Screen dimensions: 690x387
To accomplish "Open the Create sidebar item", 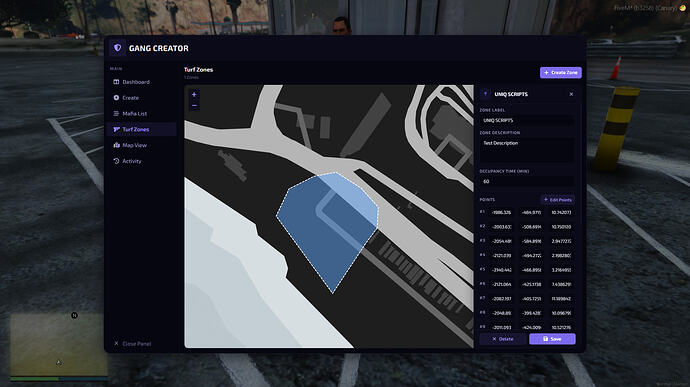I will click(x=141, y=98).
